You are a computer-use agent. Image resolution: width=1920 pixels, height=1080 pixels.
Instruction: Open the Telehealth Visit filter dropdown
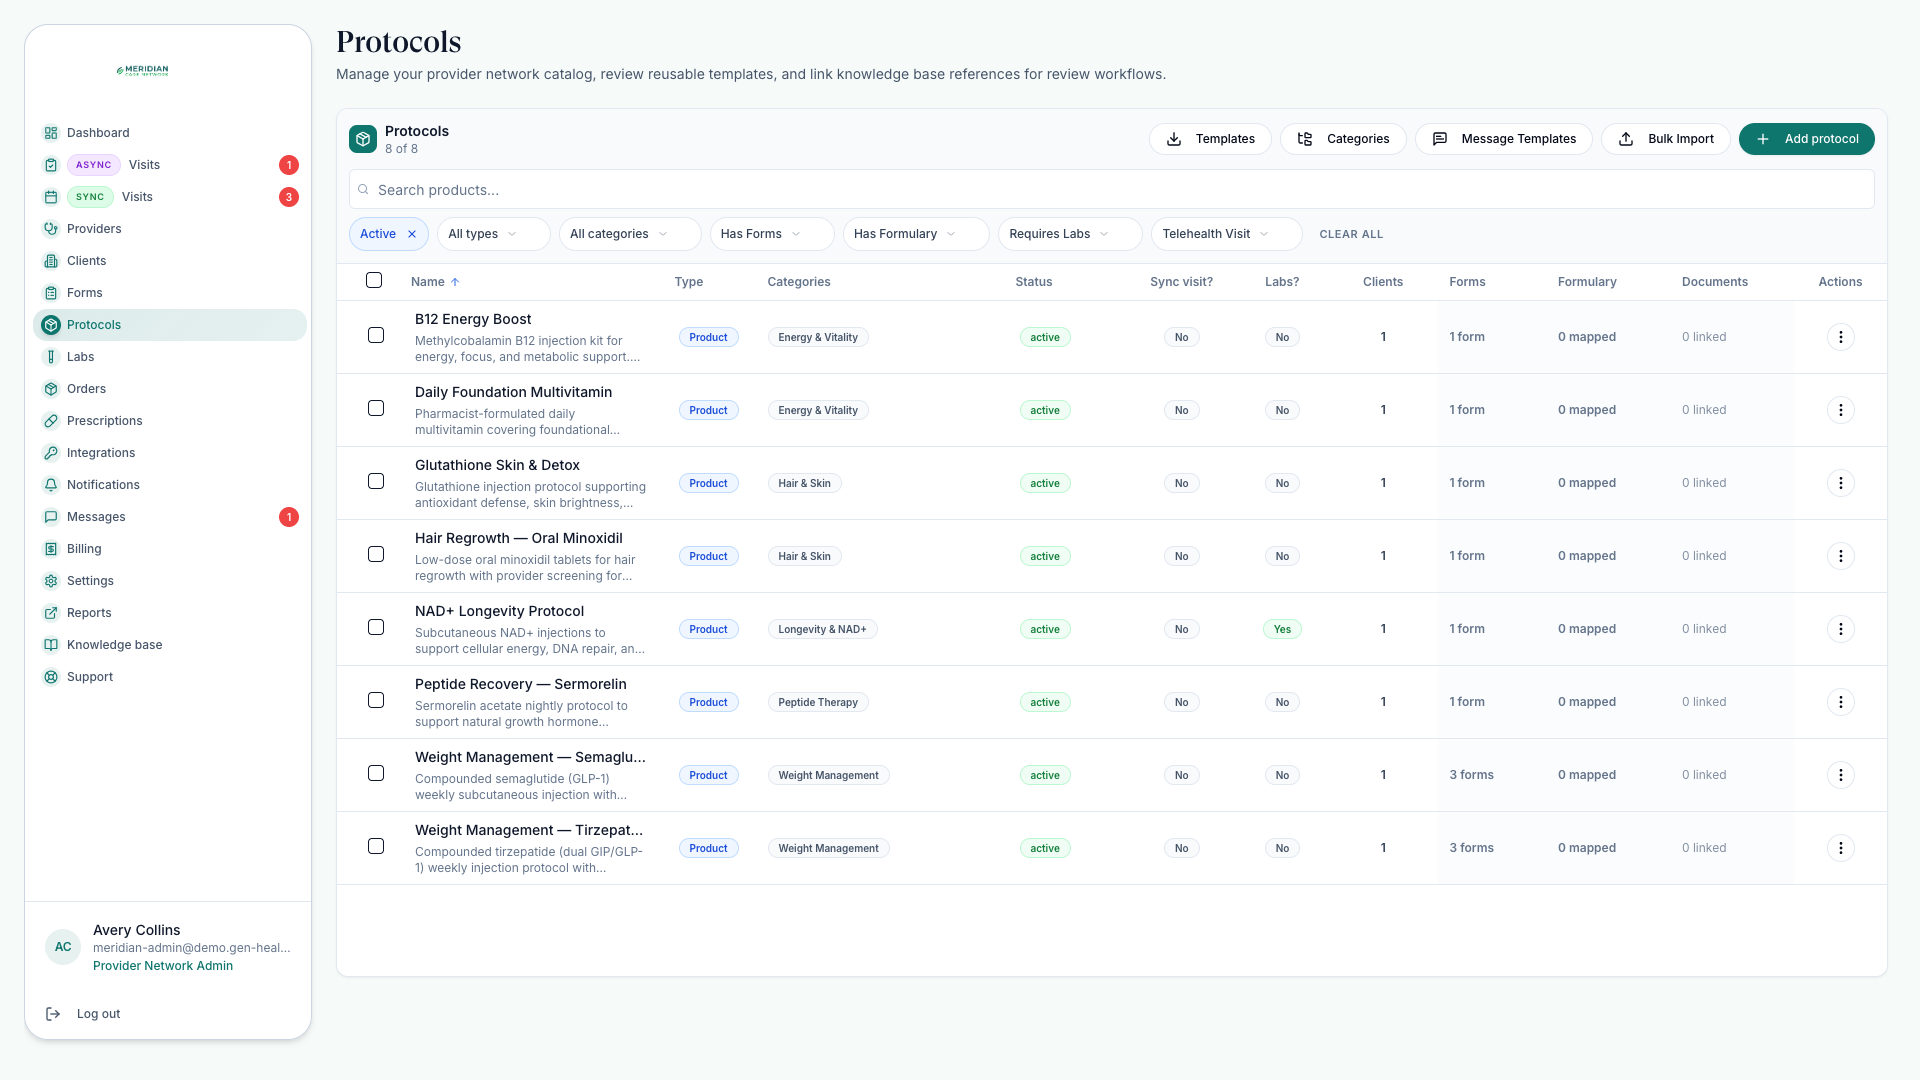[x=1226, y=234]
